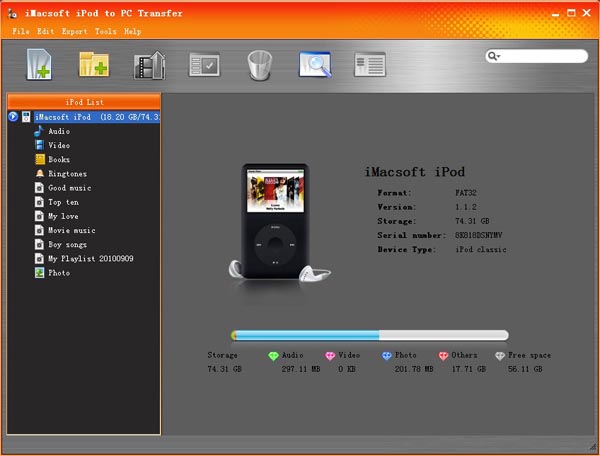Click the 56.11 GB free space value
This screenshot has width=600, height=456.
tap(525, 369)
